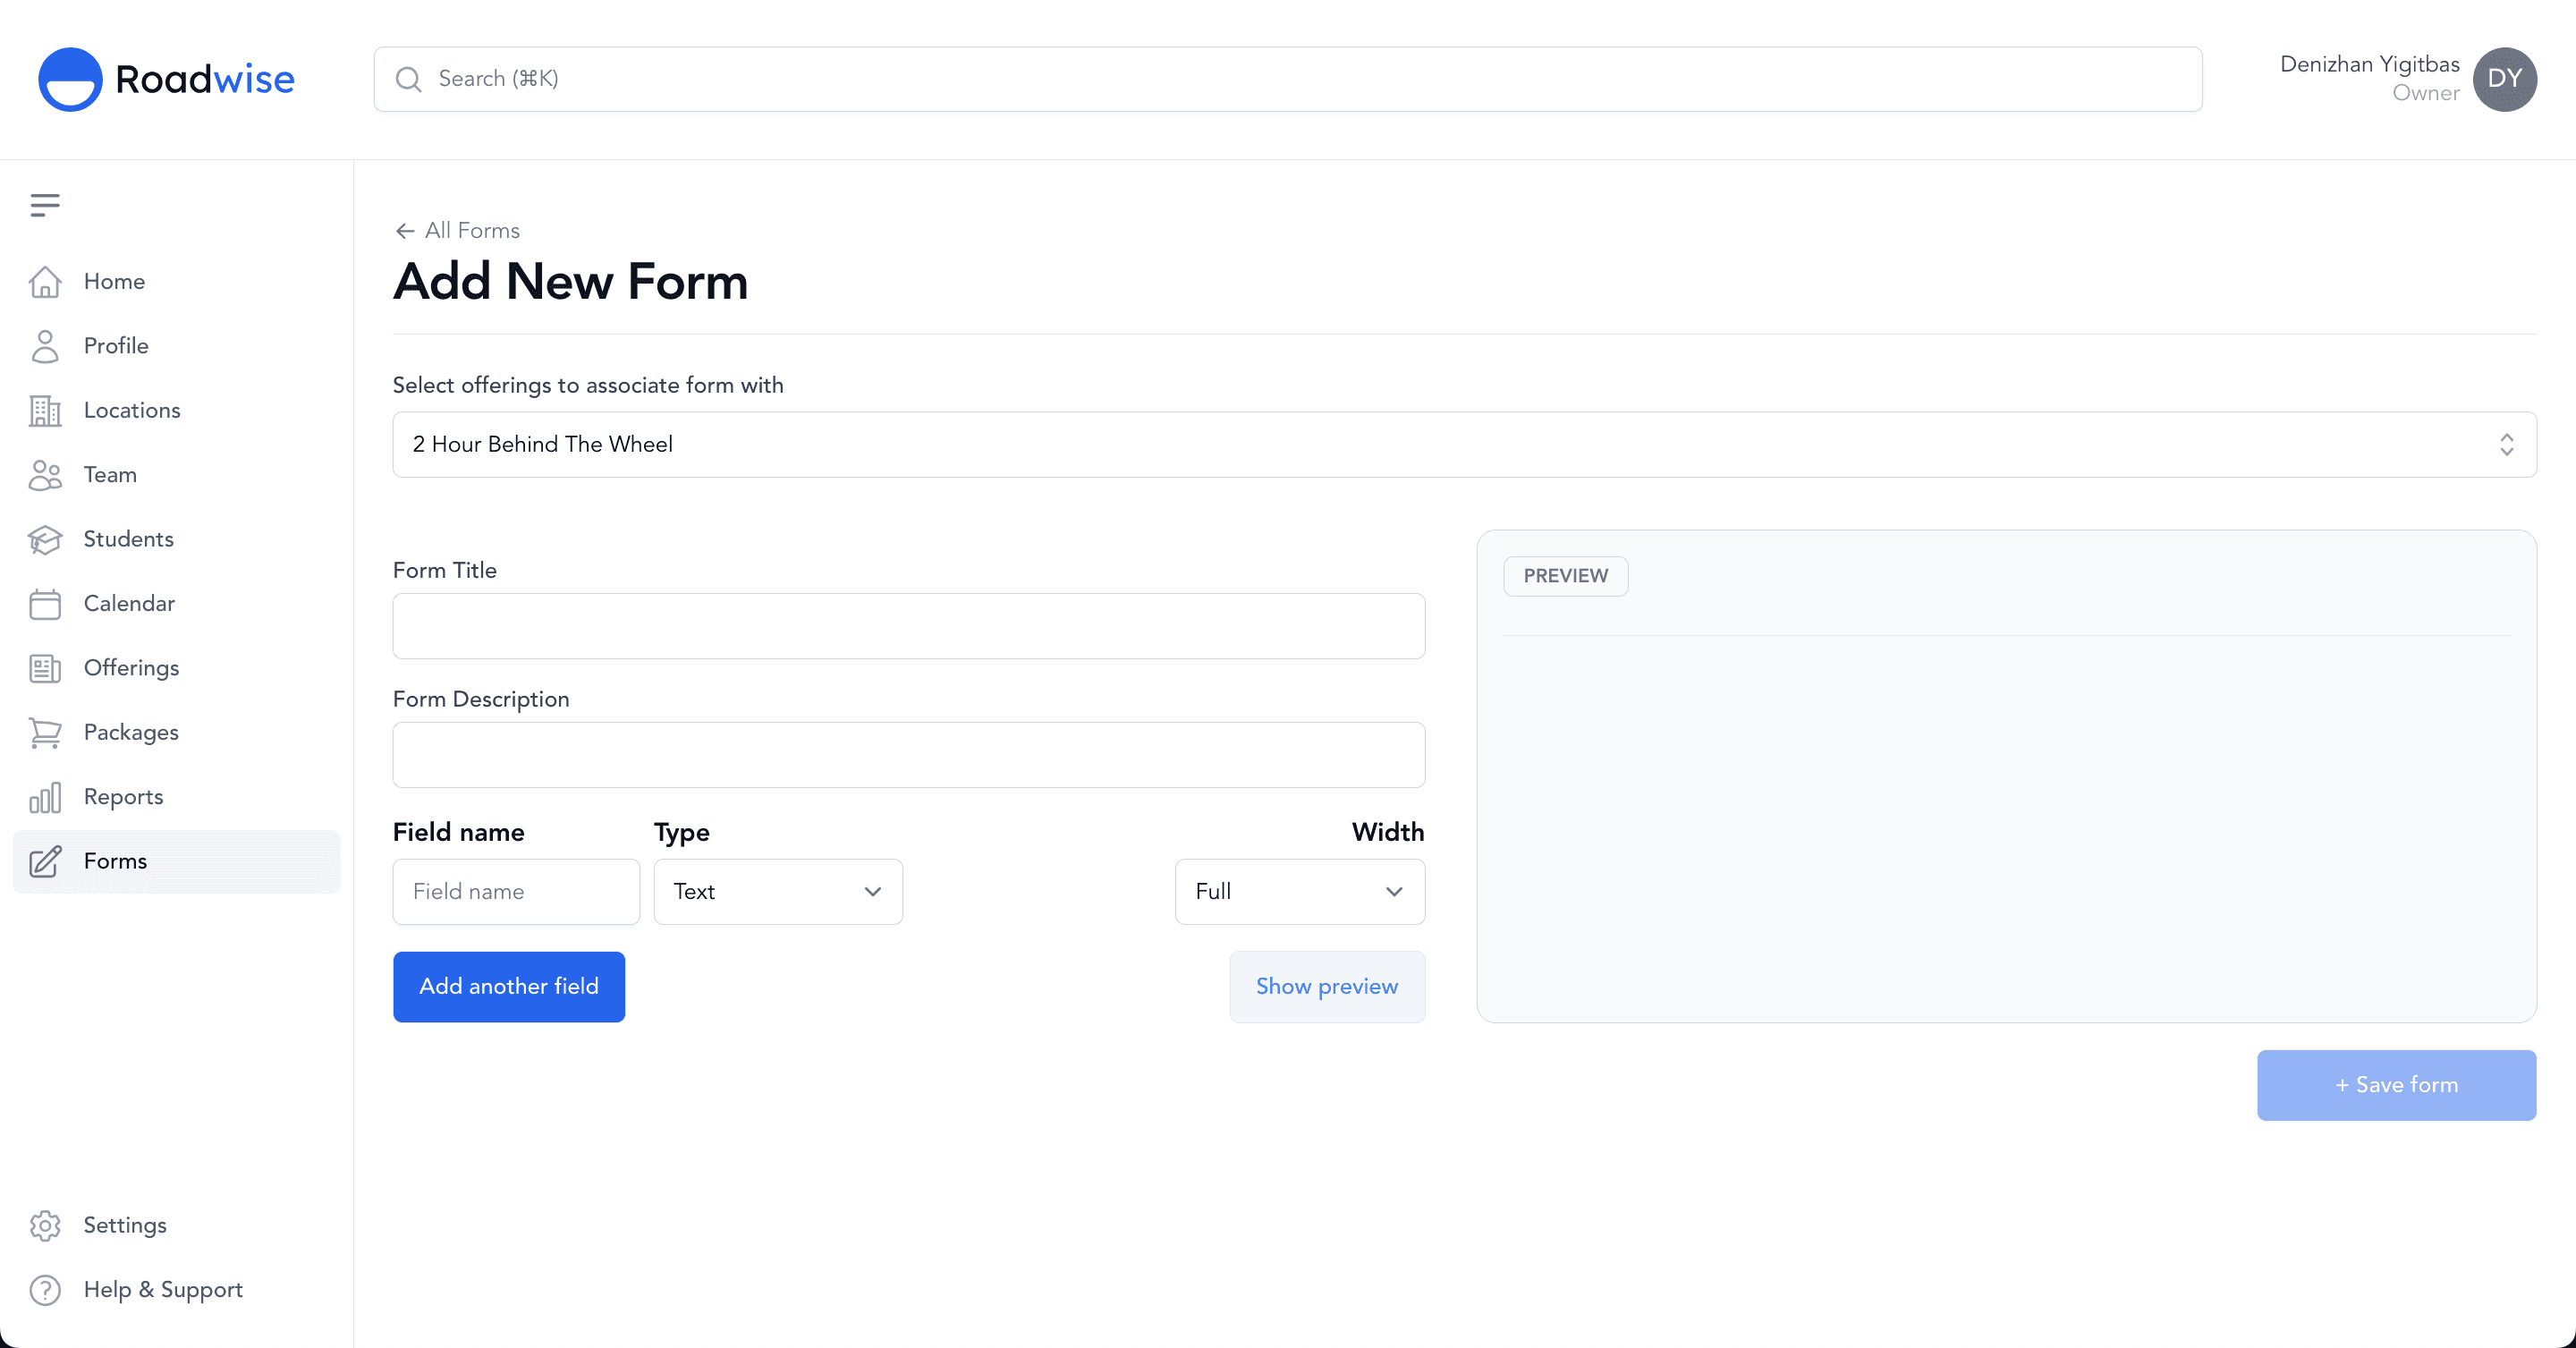Click the Form Title input field

(908, 625)
